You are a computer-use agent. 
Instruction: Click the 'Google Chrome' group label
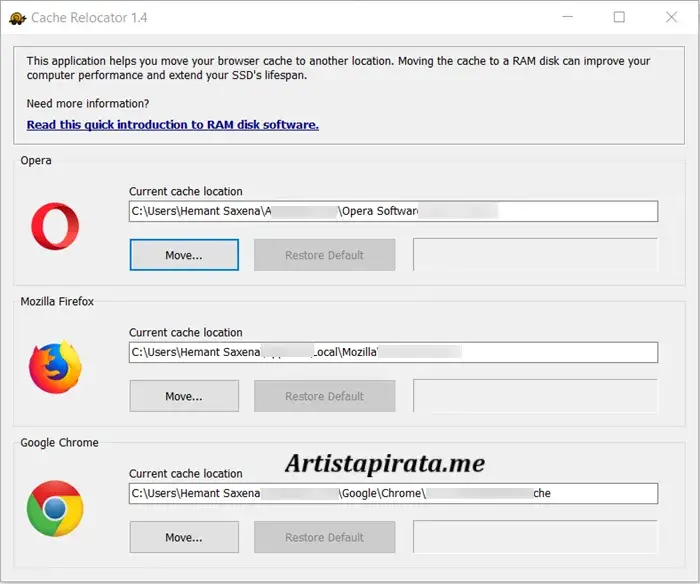pyautogui.click(x=59, y=442)
